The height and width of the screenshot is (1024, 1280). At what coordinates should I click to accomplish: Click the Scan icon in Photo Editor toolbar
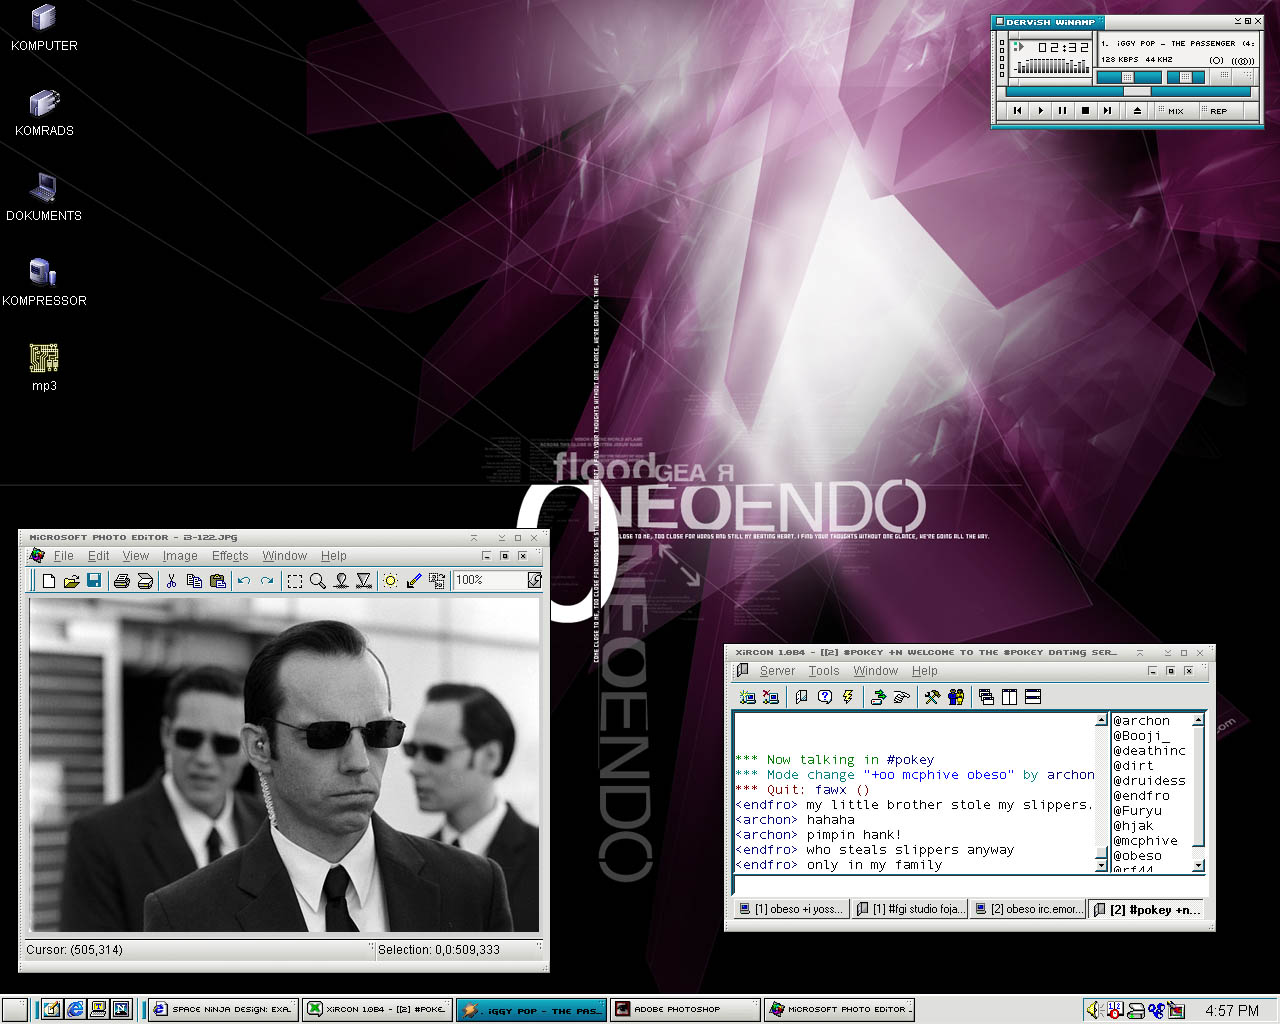click(145, 581)
